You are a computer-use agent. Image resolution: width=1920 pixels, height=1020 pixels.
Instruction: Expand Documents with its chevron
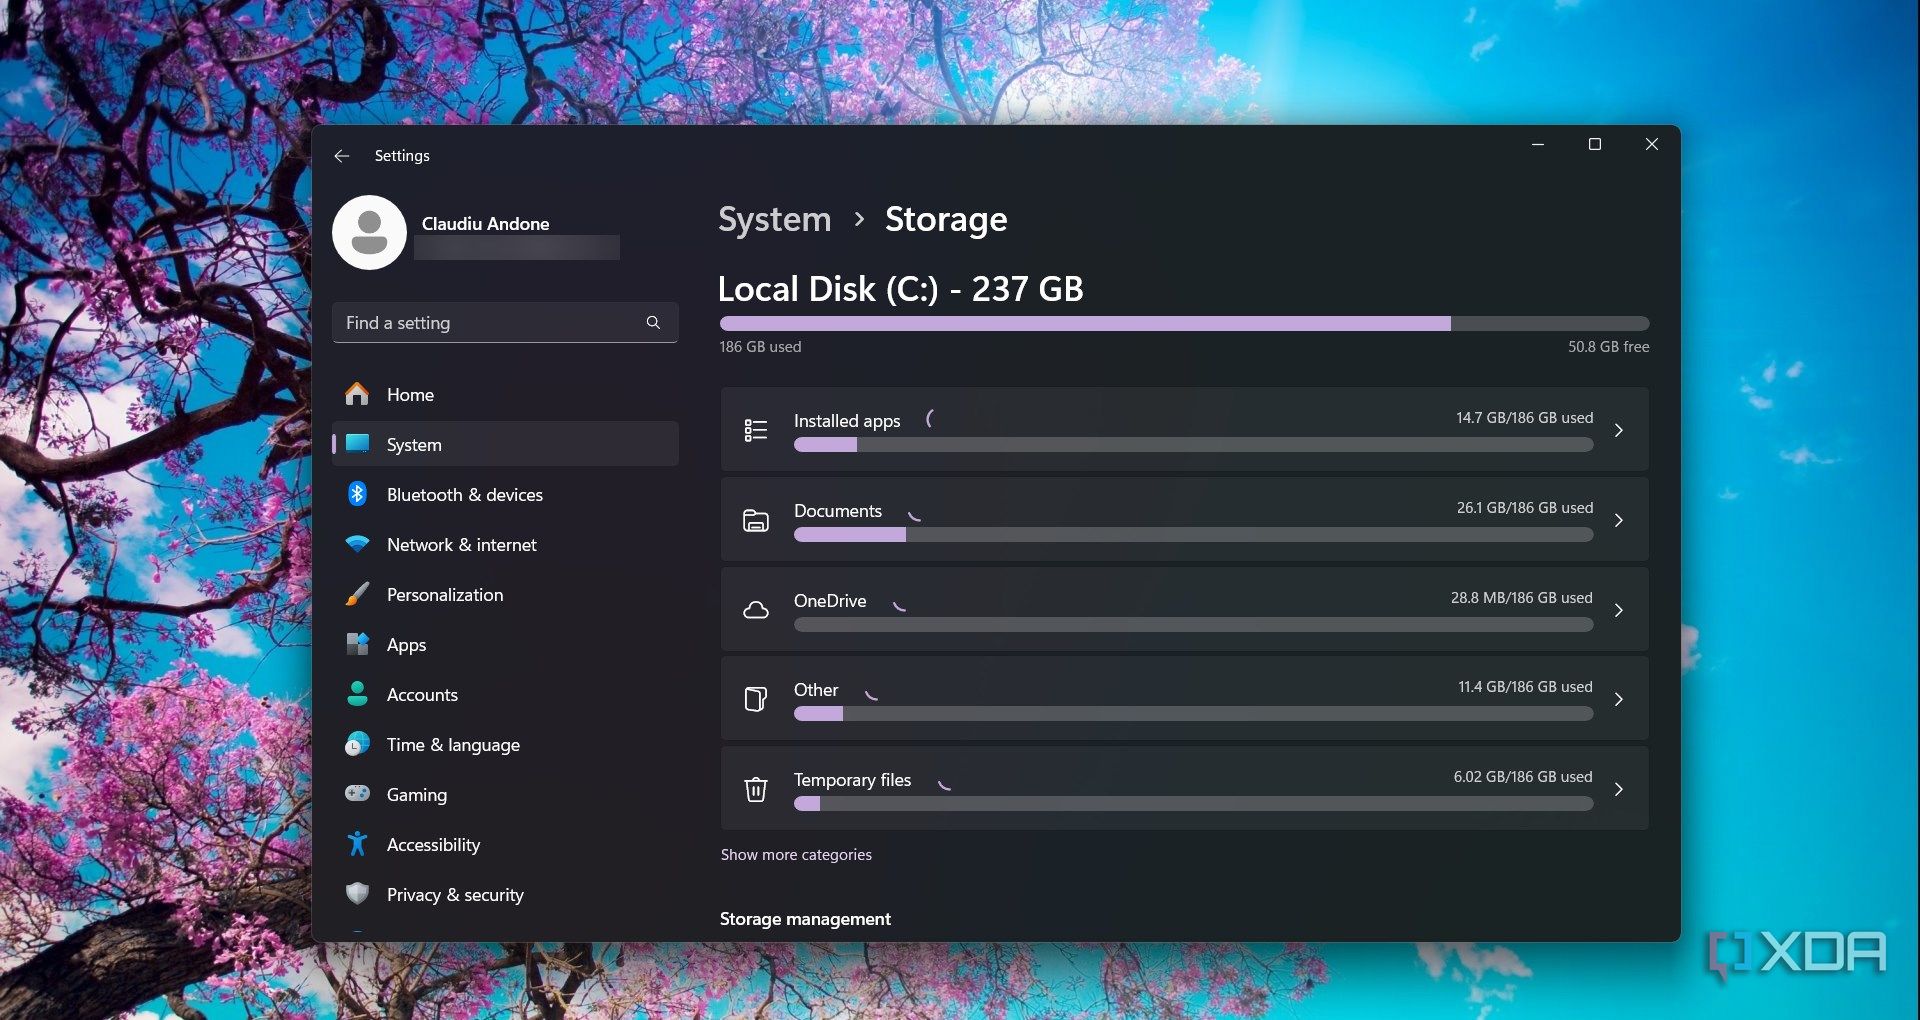pos(1618,520)
